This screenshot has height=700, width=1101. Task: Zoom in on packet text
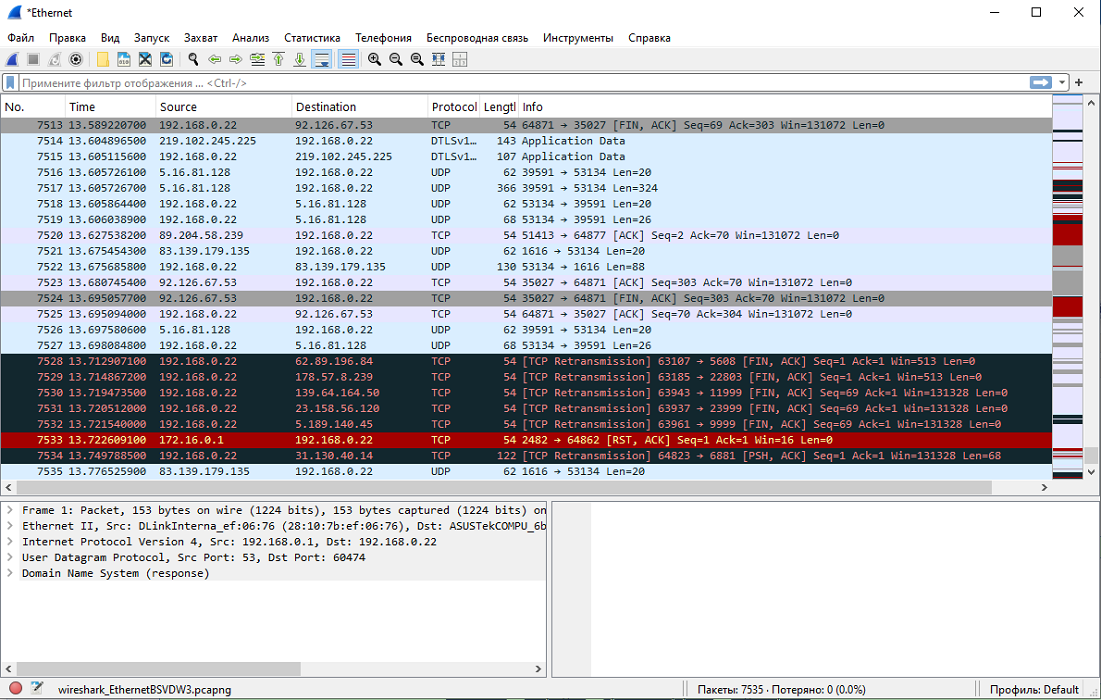[x=374, y=60]
